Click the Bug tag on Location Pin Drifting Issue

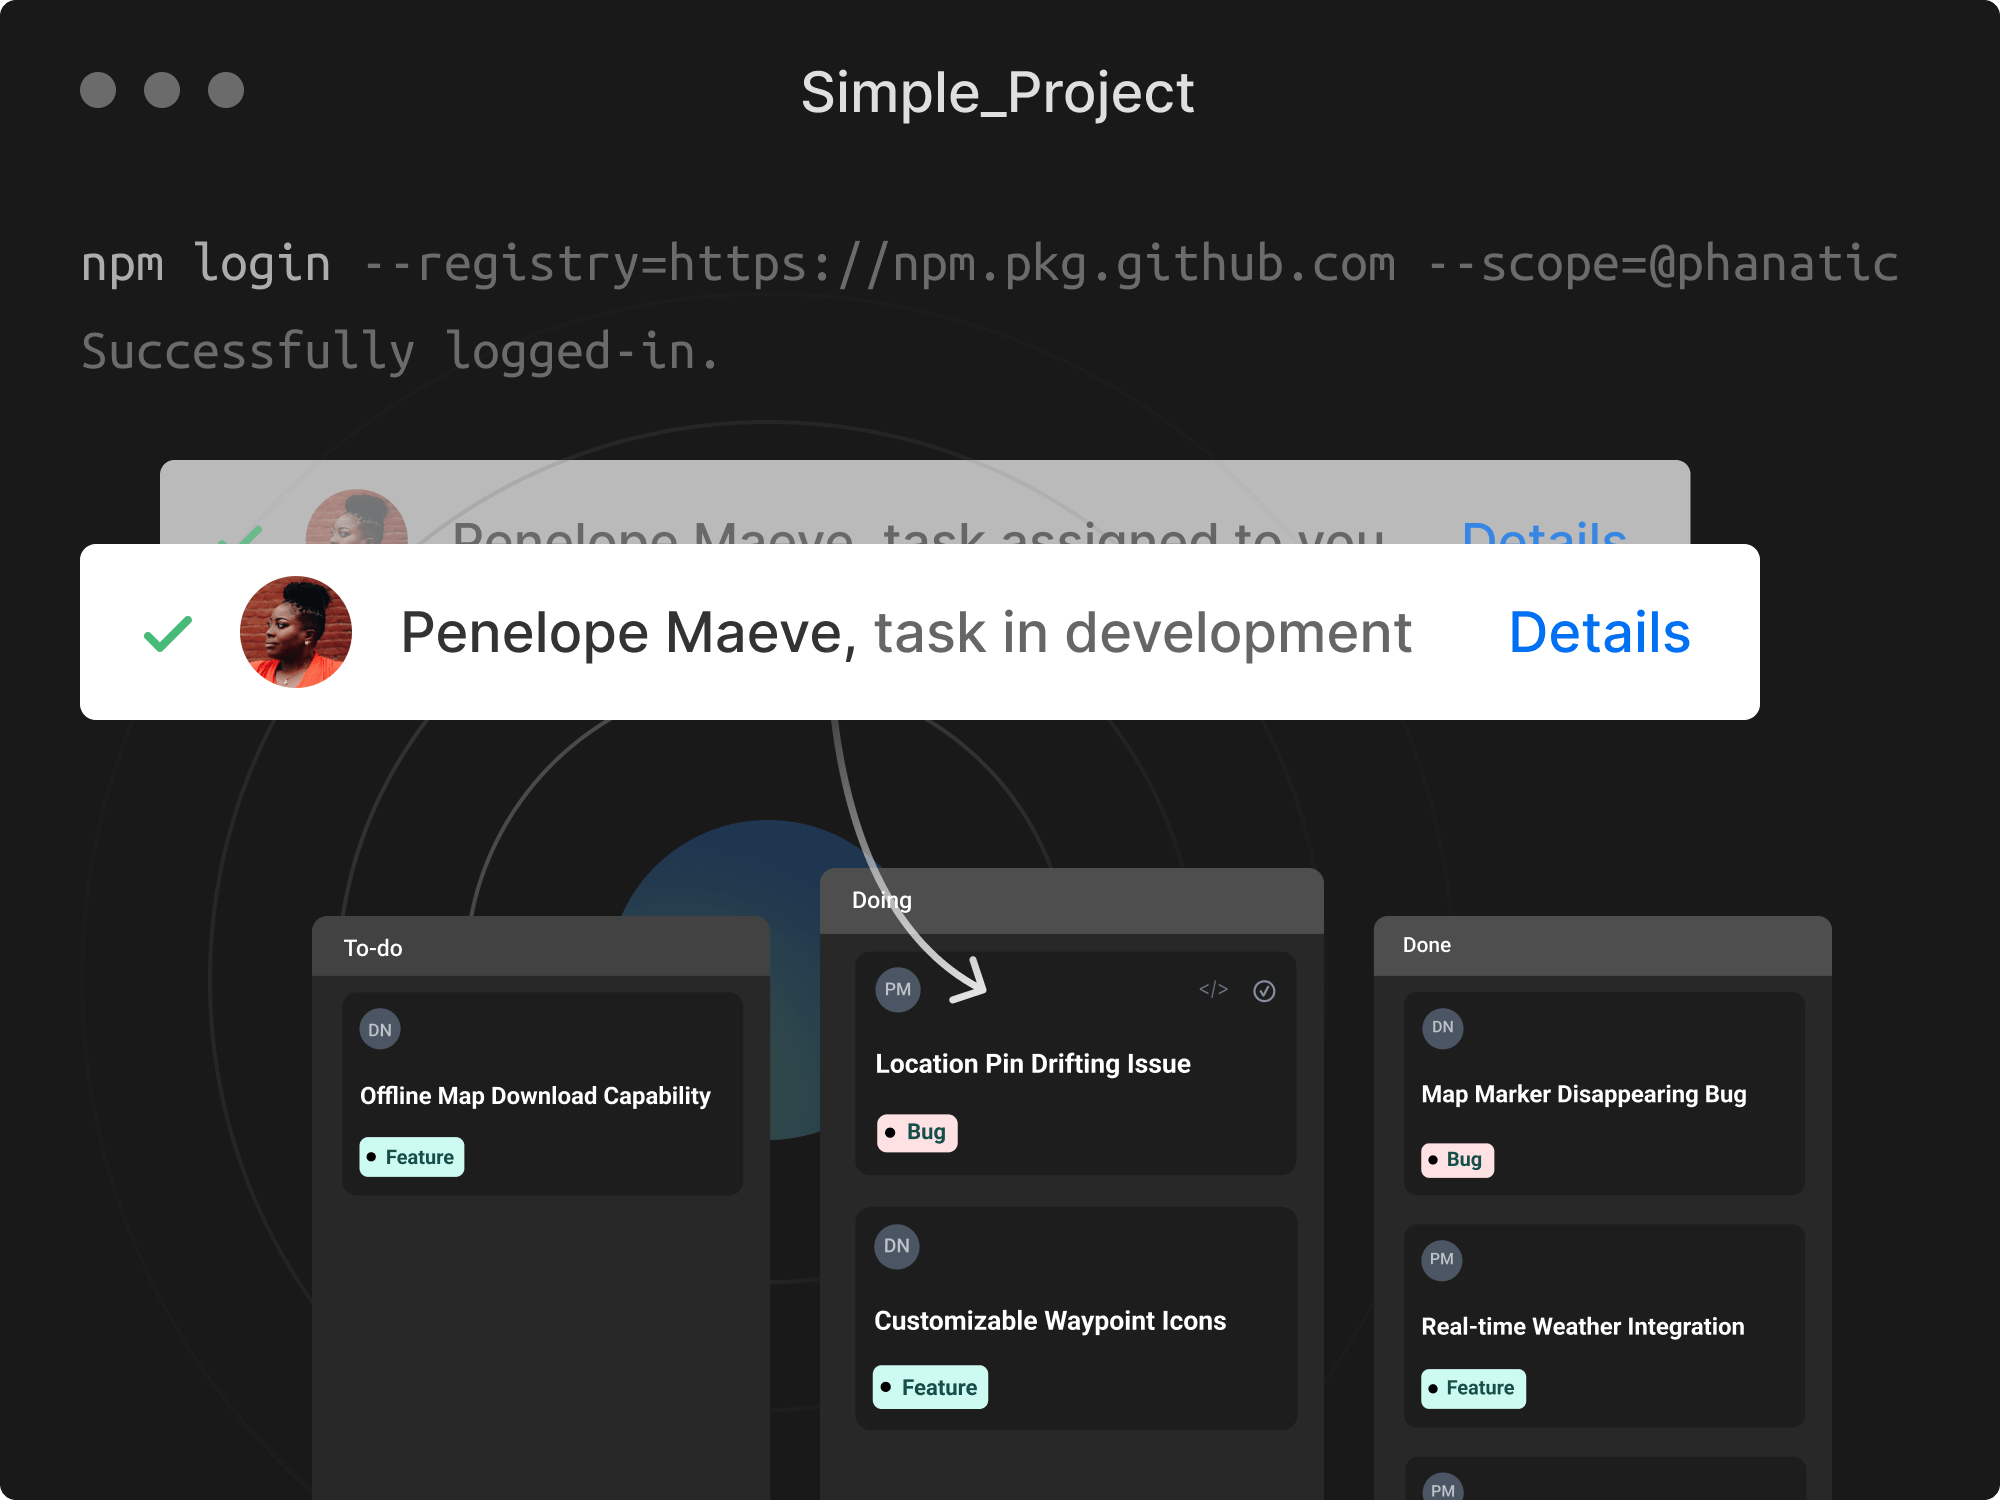pyautogui.click(x=917, y=1133)
